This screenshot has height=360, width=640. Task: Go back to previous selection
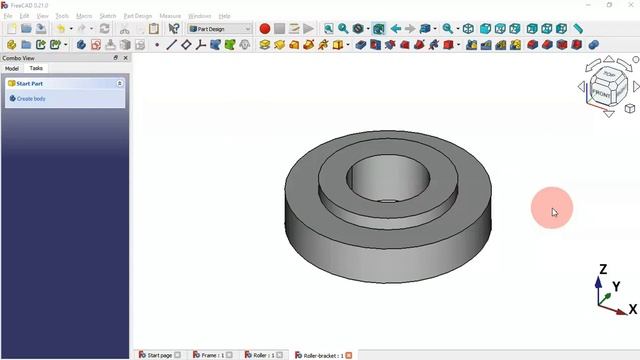click(396, 29)
